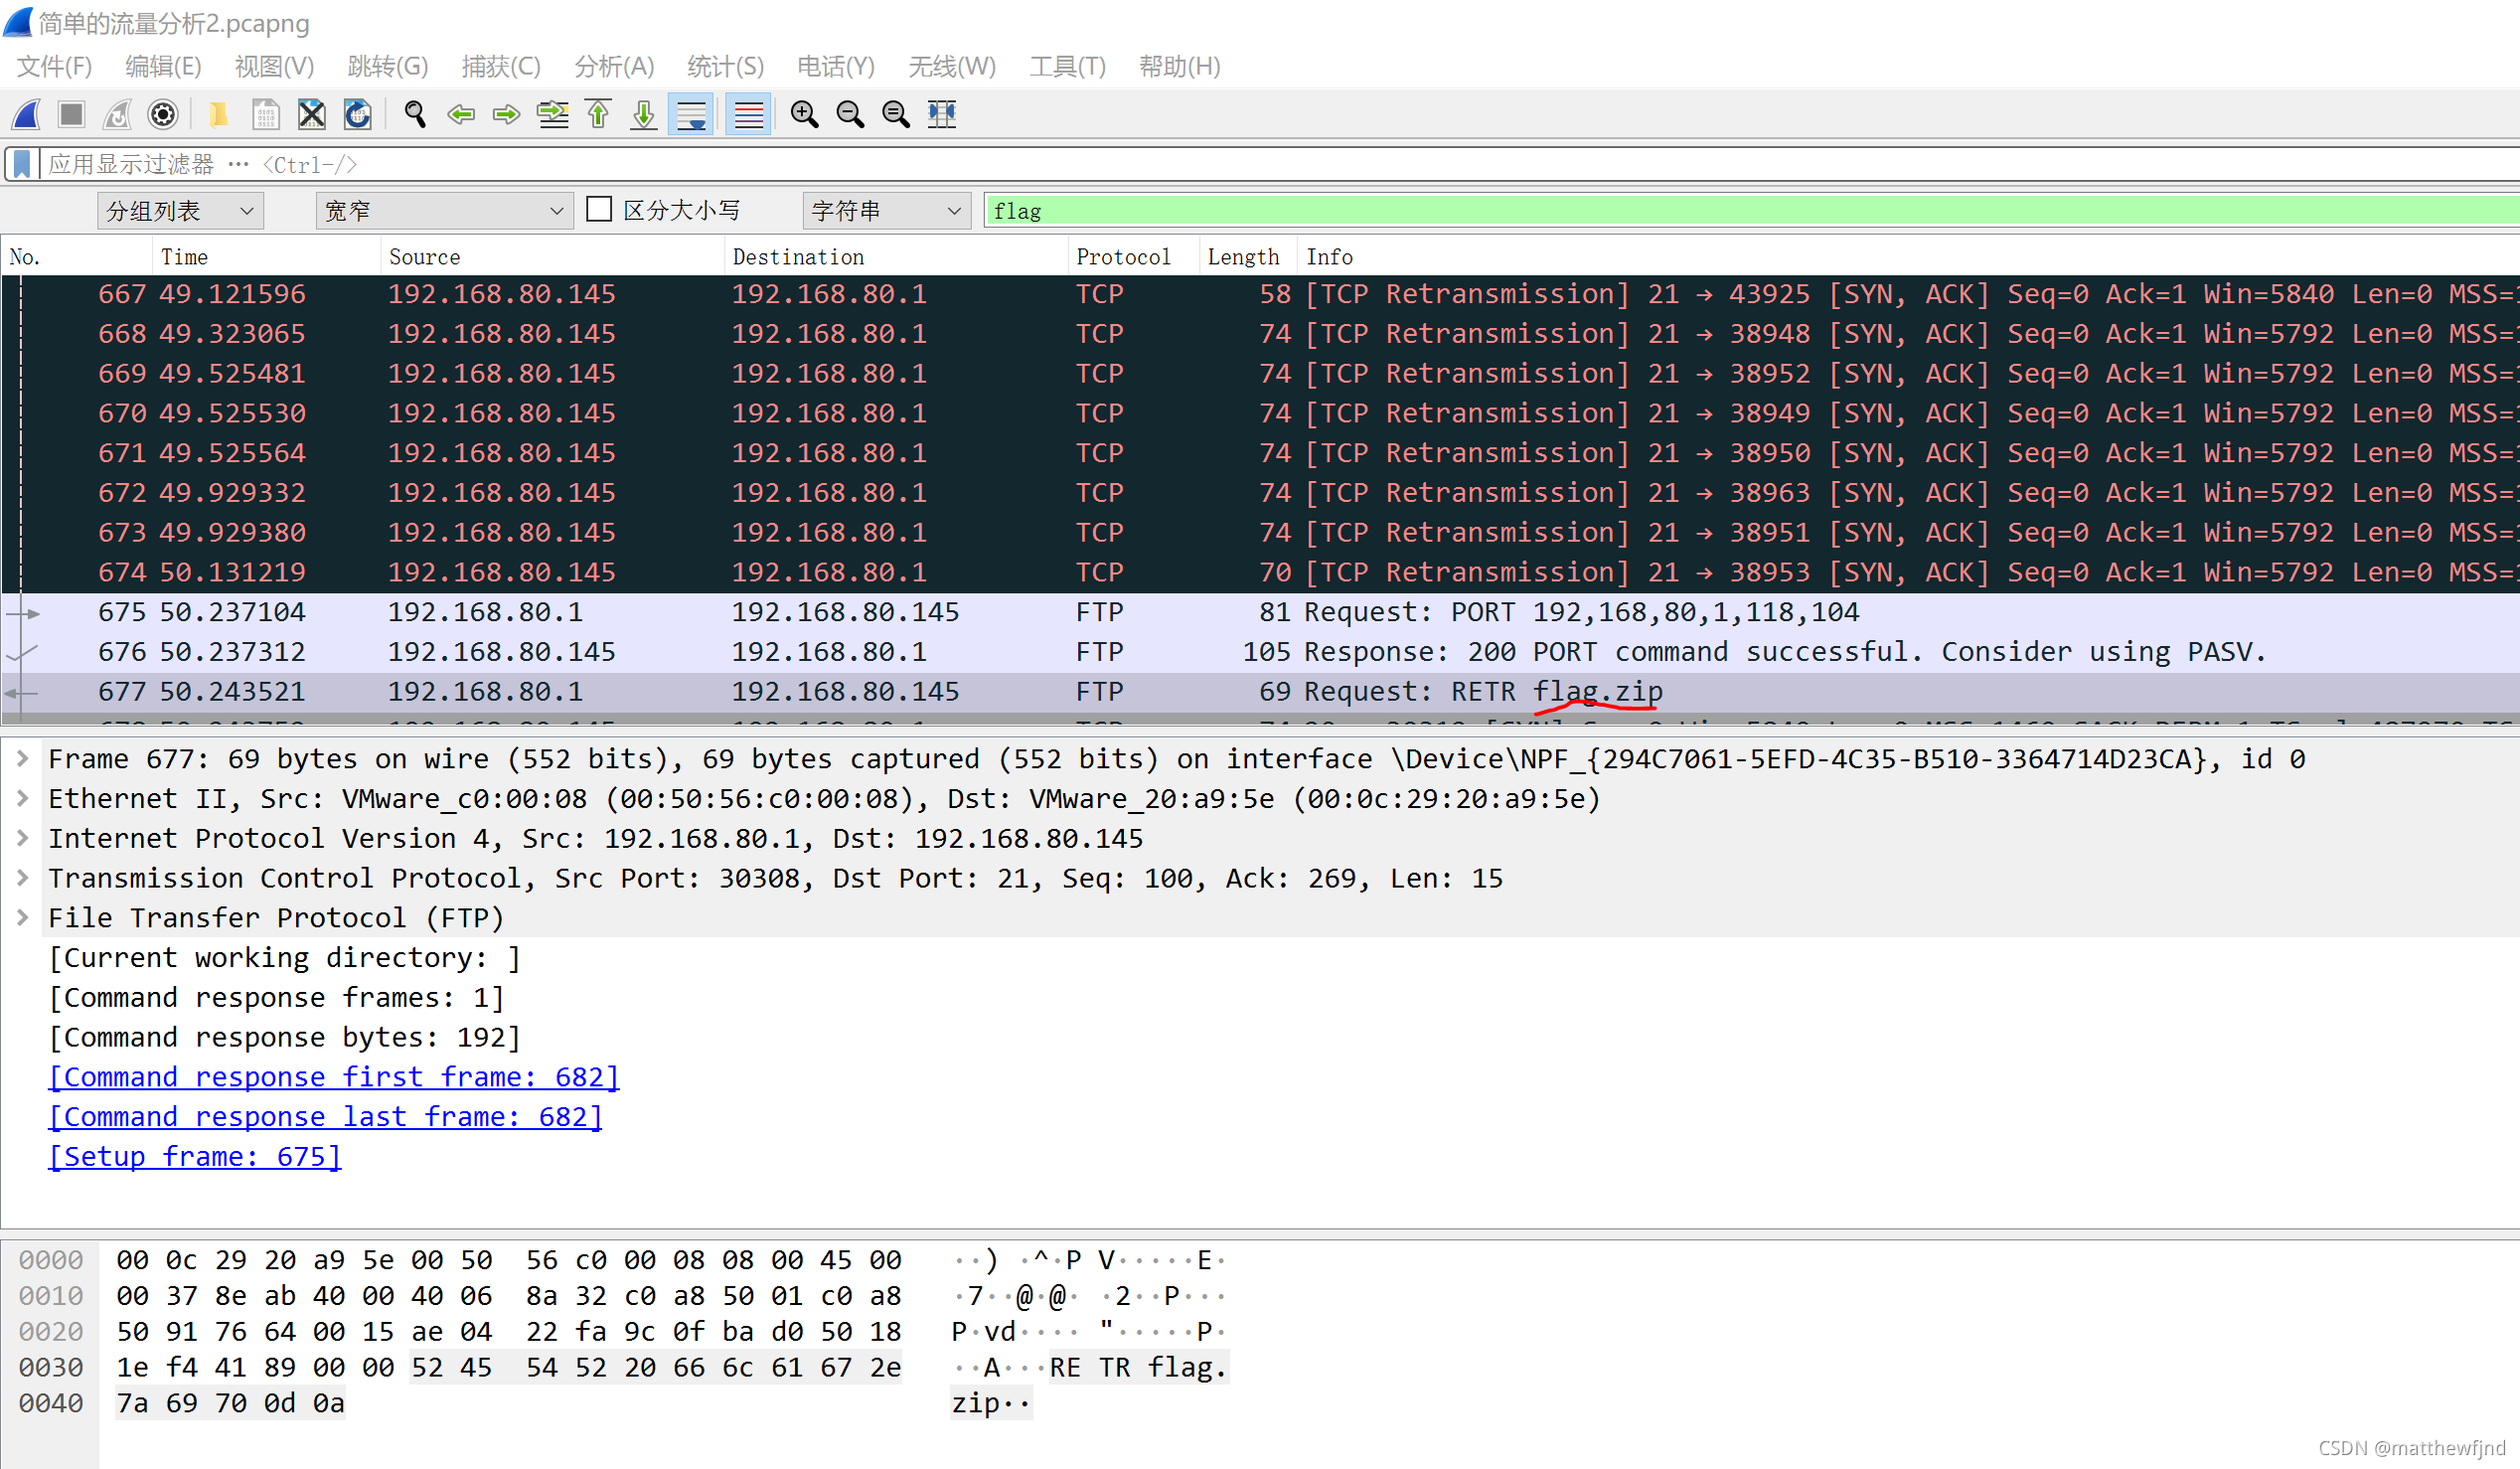The height and width of the screenshot is (1469, 2520).
Task: Toggle auto scroll during live capture
Action: click(x=691, y=114)
